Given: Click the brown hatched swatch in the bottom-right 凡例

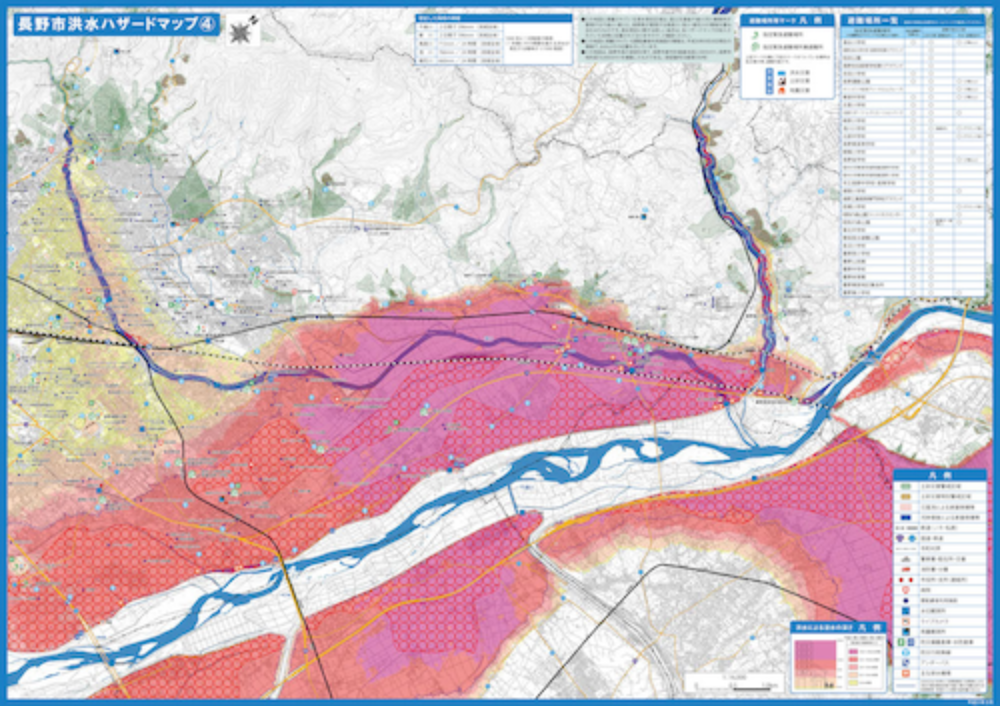Looking at the screenshot, I should coord(906,496).
